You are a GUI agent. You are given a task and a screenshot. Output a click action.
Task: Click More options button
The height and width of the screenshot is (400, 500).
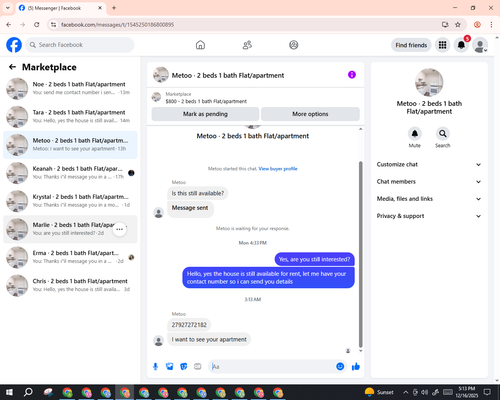310,114
